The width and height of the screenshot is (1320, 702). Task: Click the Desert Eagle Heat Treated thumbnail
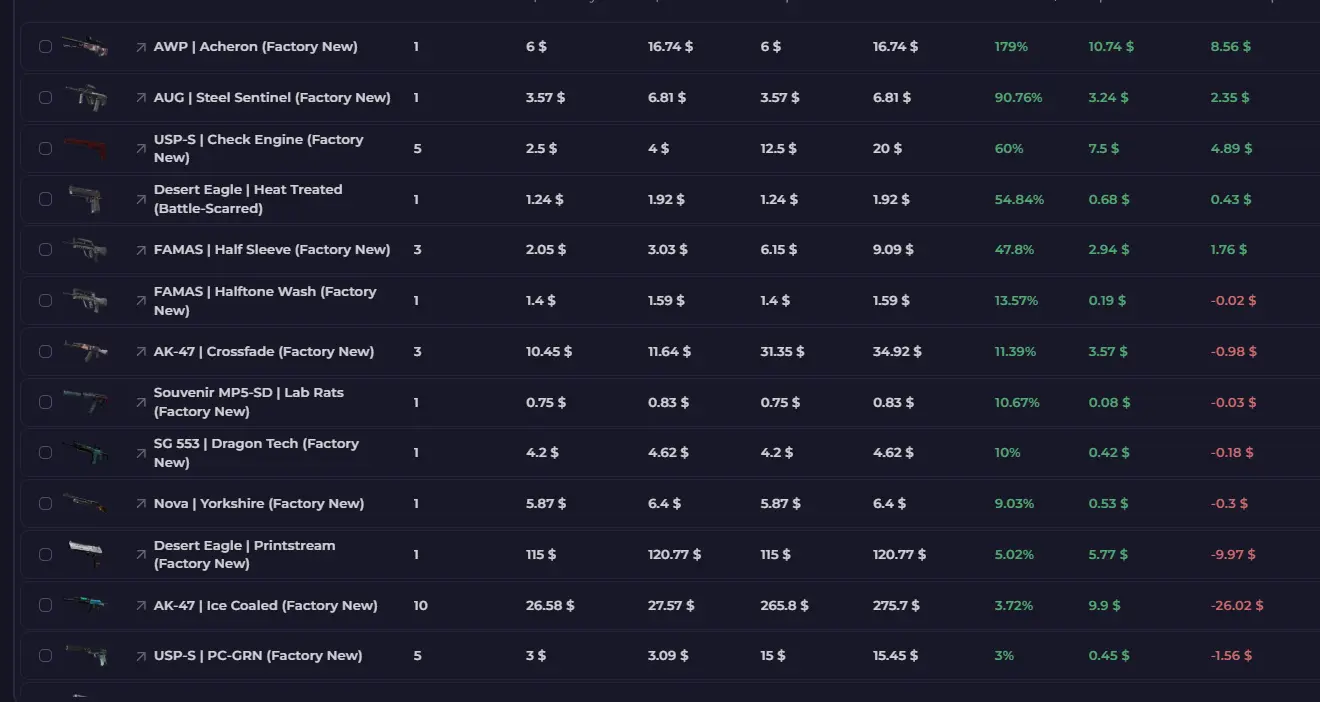pyautogui.click(x=84, y=199)
